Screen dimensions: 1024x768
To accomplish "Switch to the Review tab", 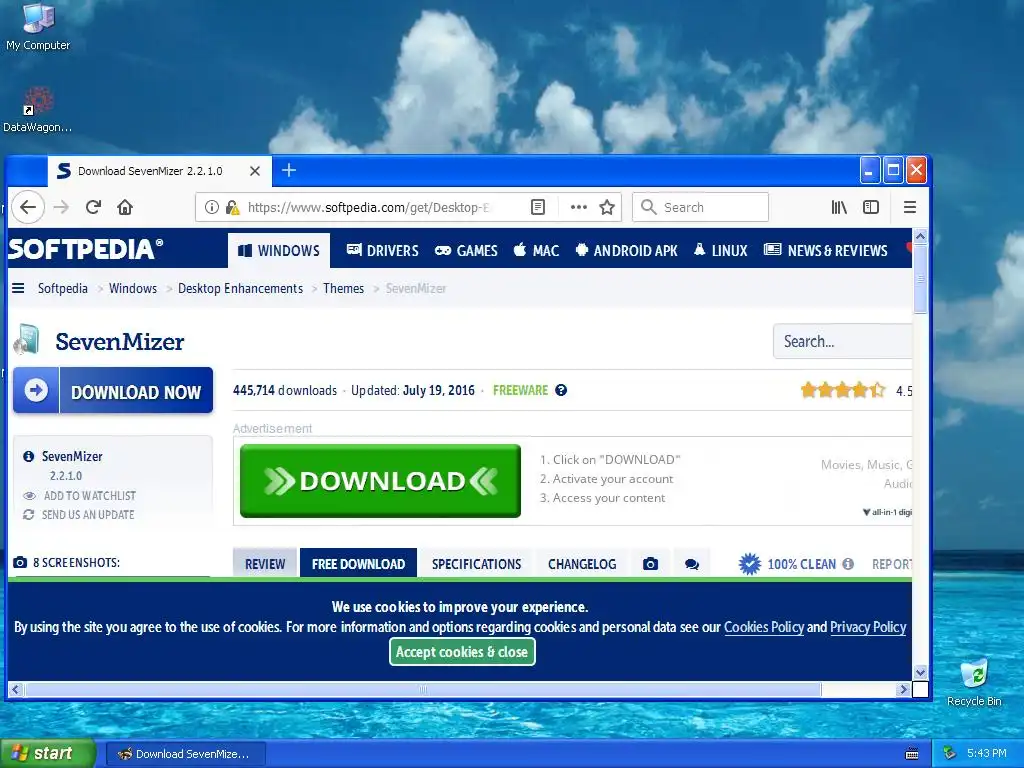I will tap(265, 564).
